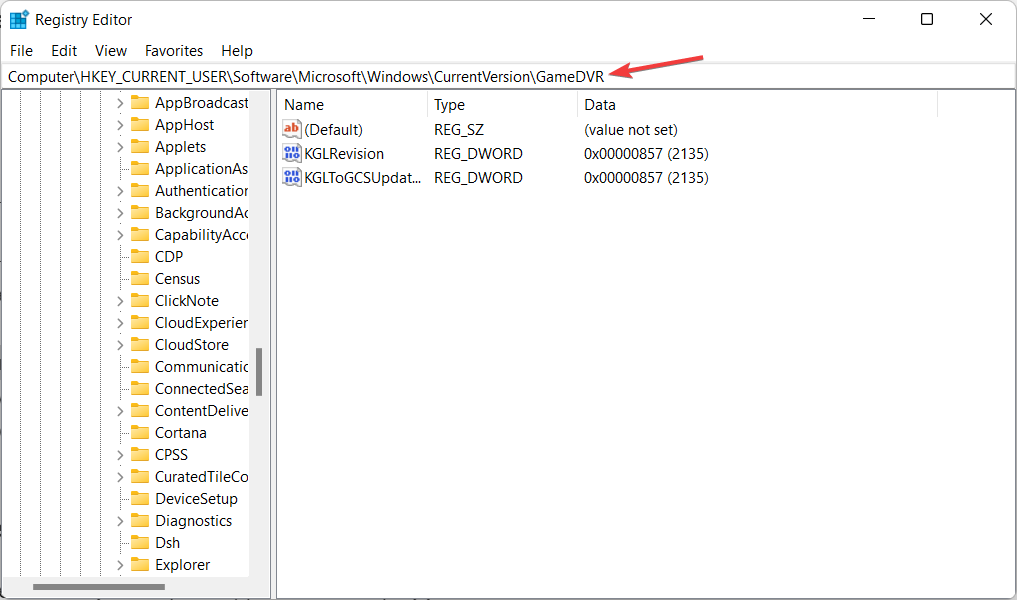Expand the CloudStore key

pyautogui.click(x=120, y=346)
